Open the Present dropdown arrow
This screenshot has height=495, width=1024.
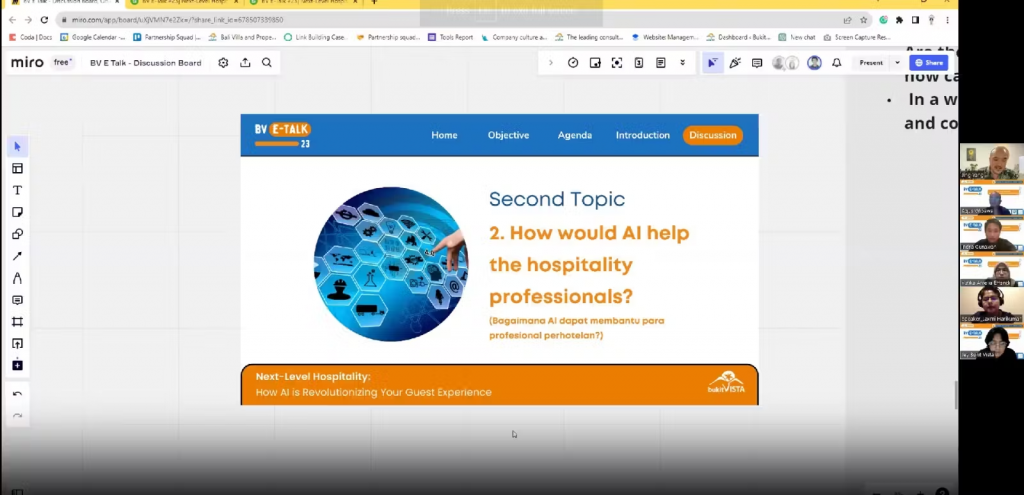pos(897,63)
